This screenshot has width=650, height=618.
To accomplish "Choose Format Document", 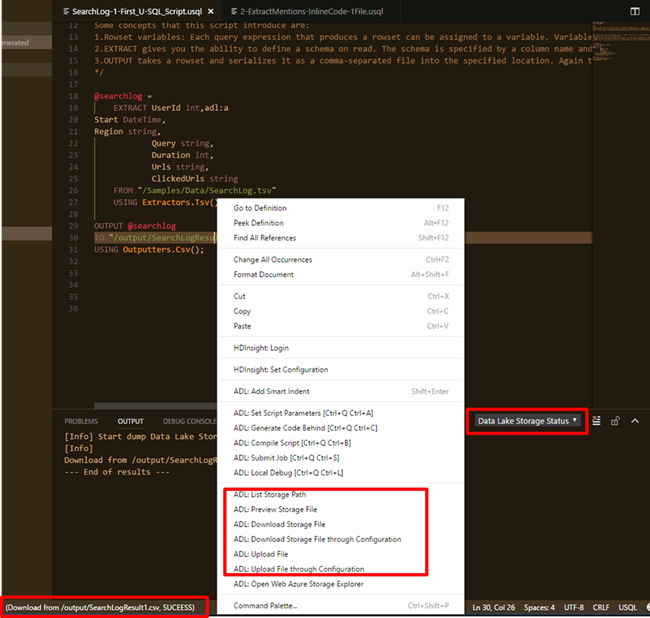I will point(341,274).
